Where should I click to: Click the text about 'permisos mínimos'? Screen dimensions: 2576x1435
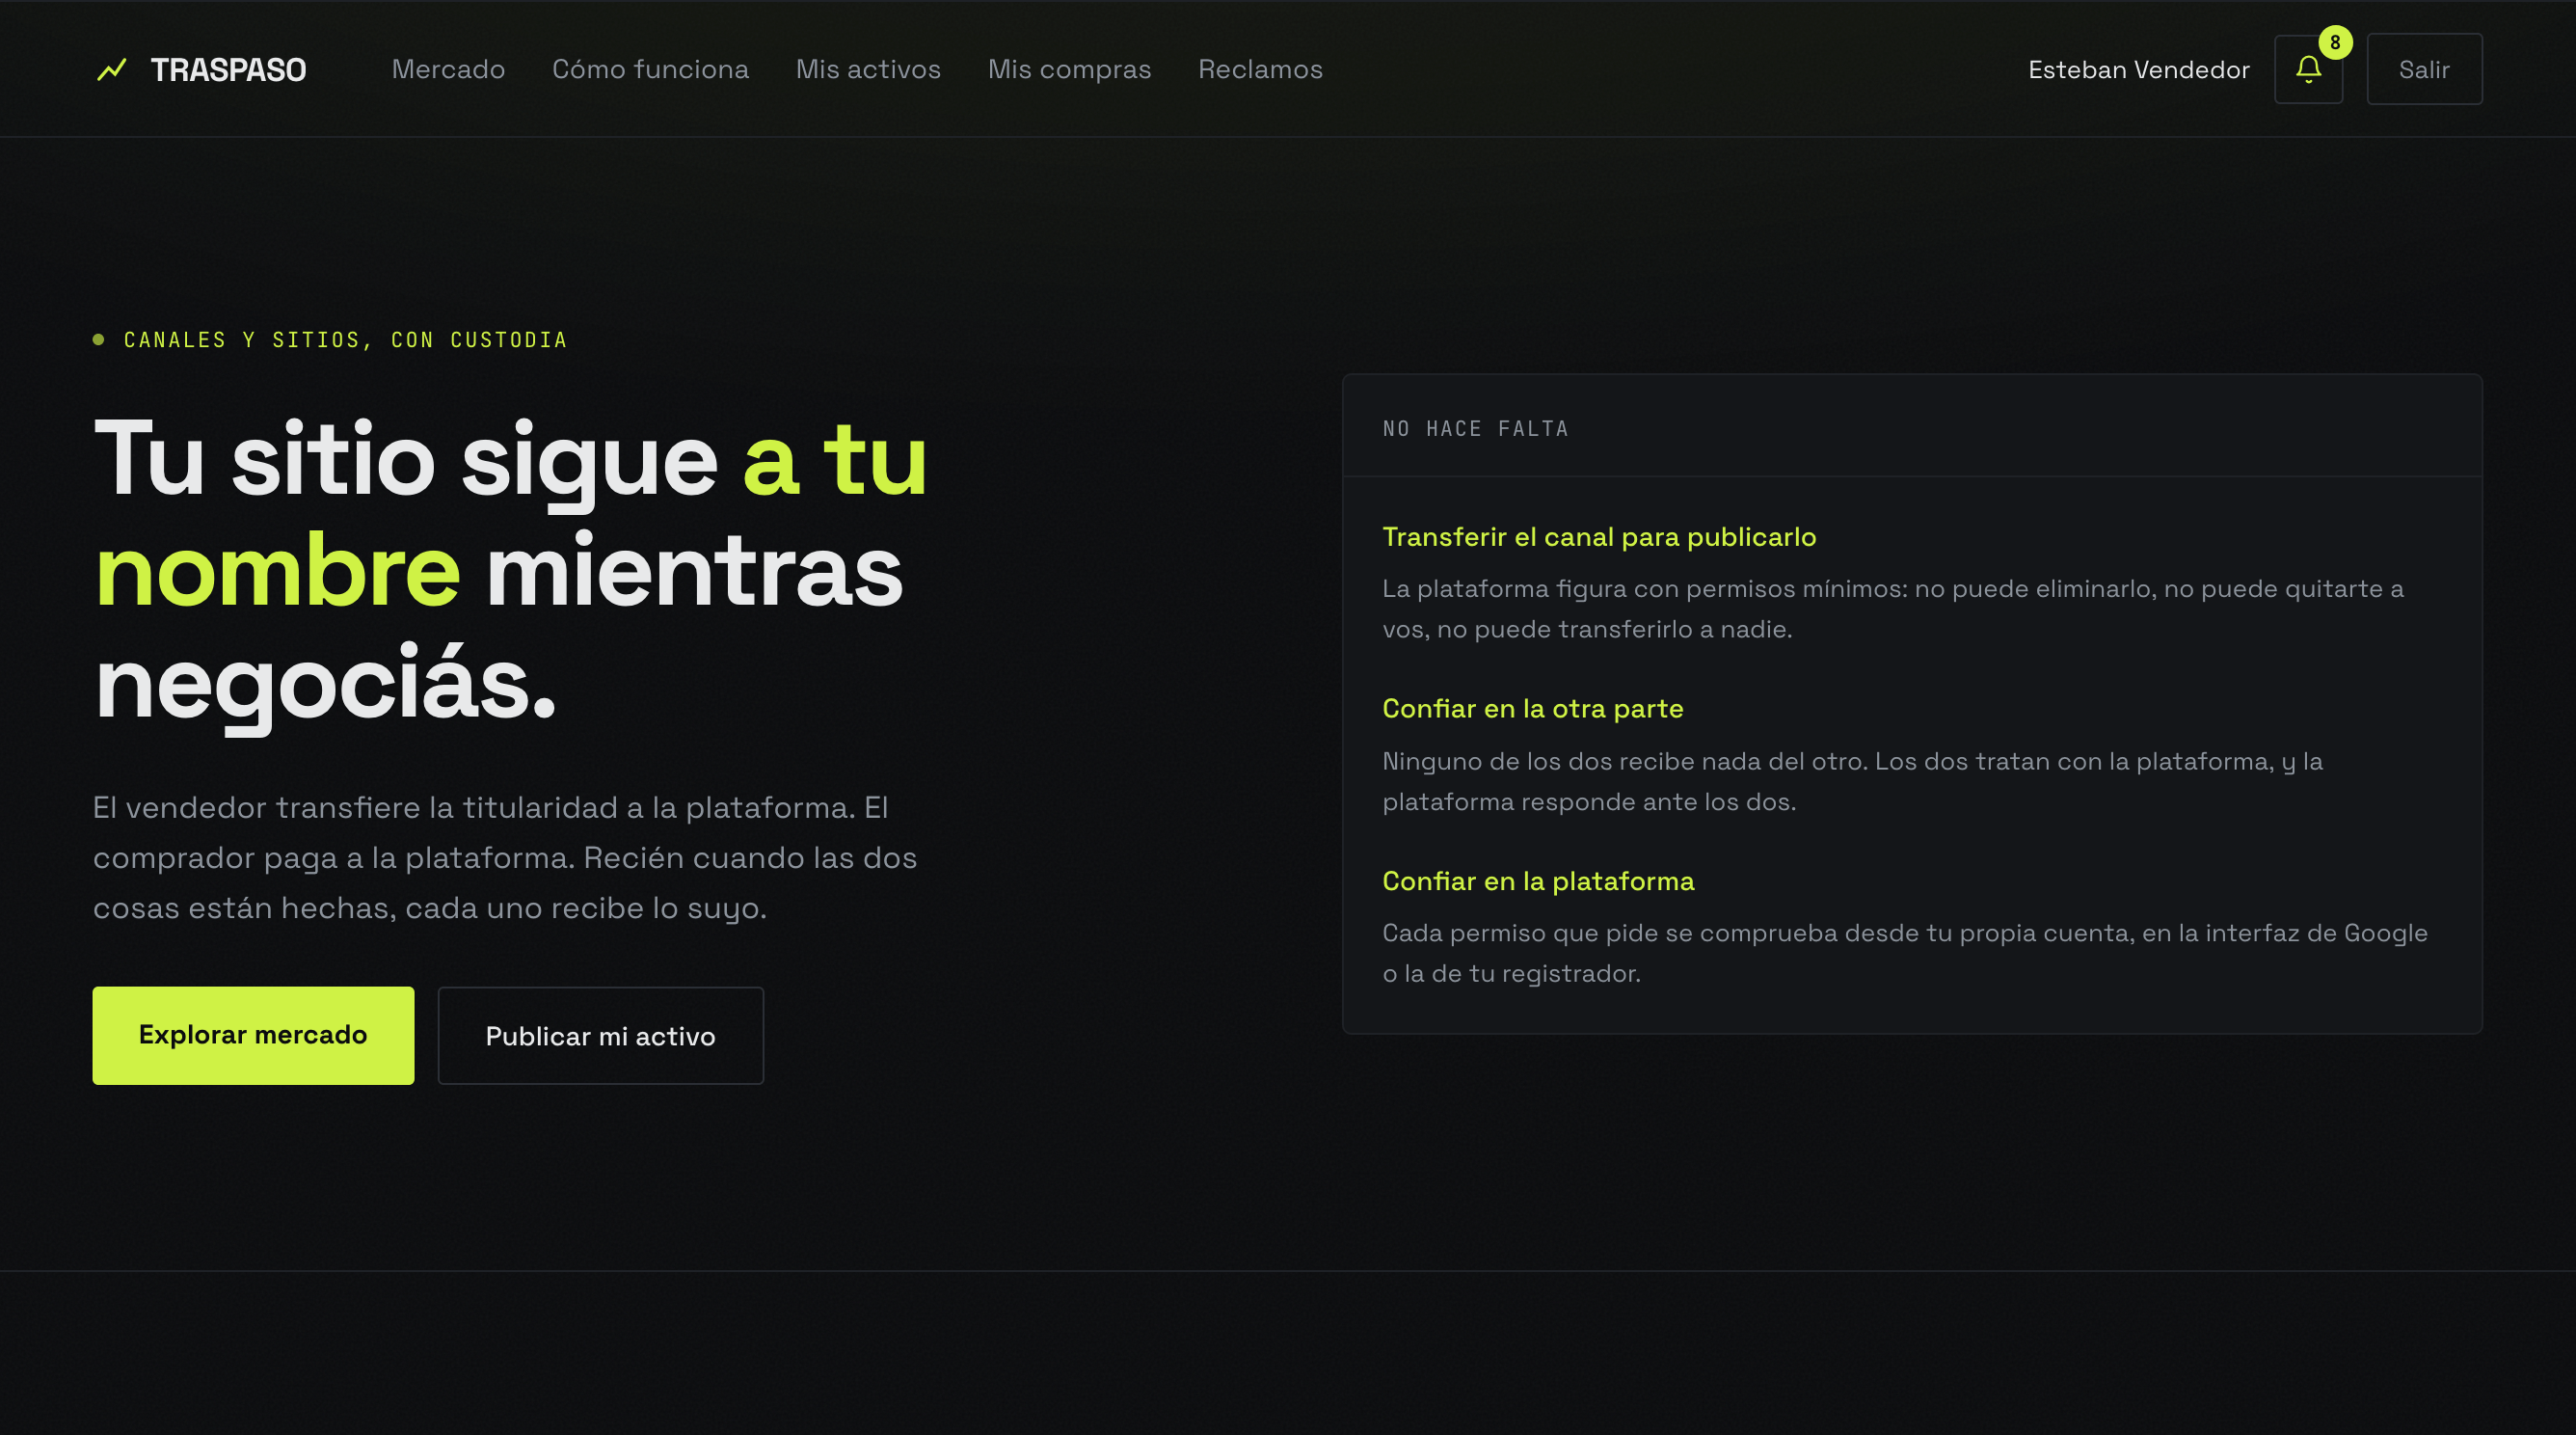pos(1892,609)
